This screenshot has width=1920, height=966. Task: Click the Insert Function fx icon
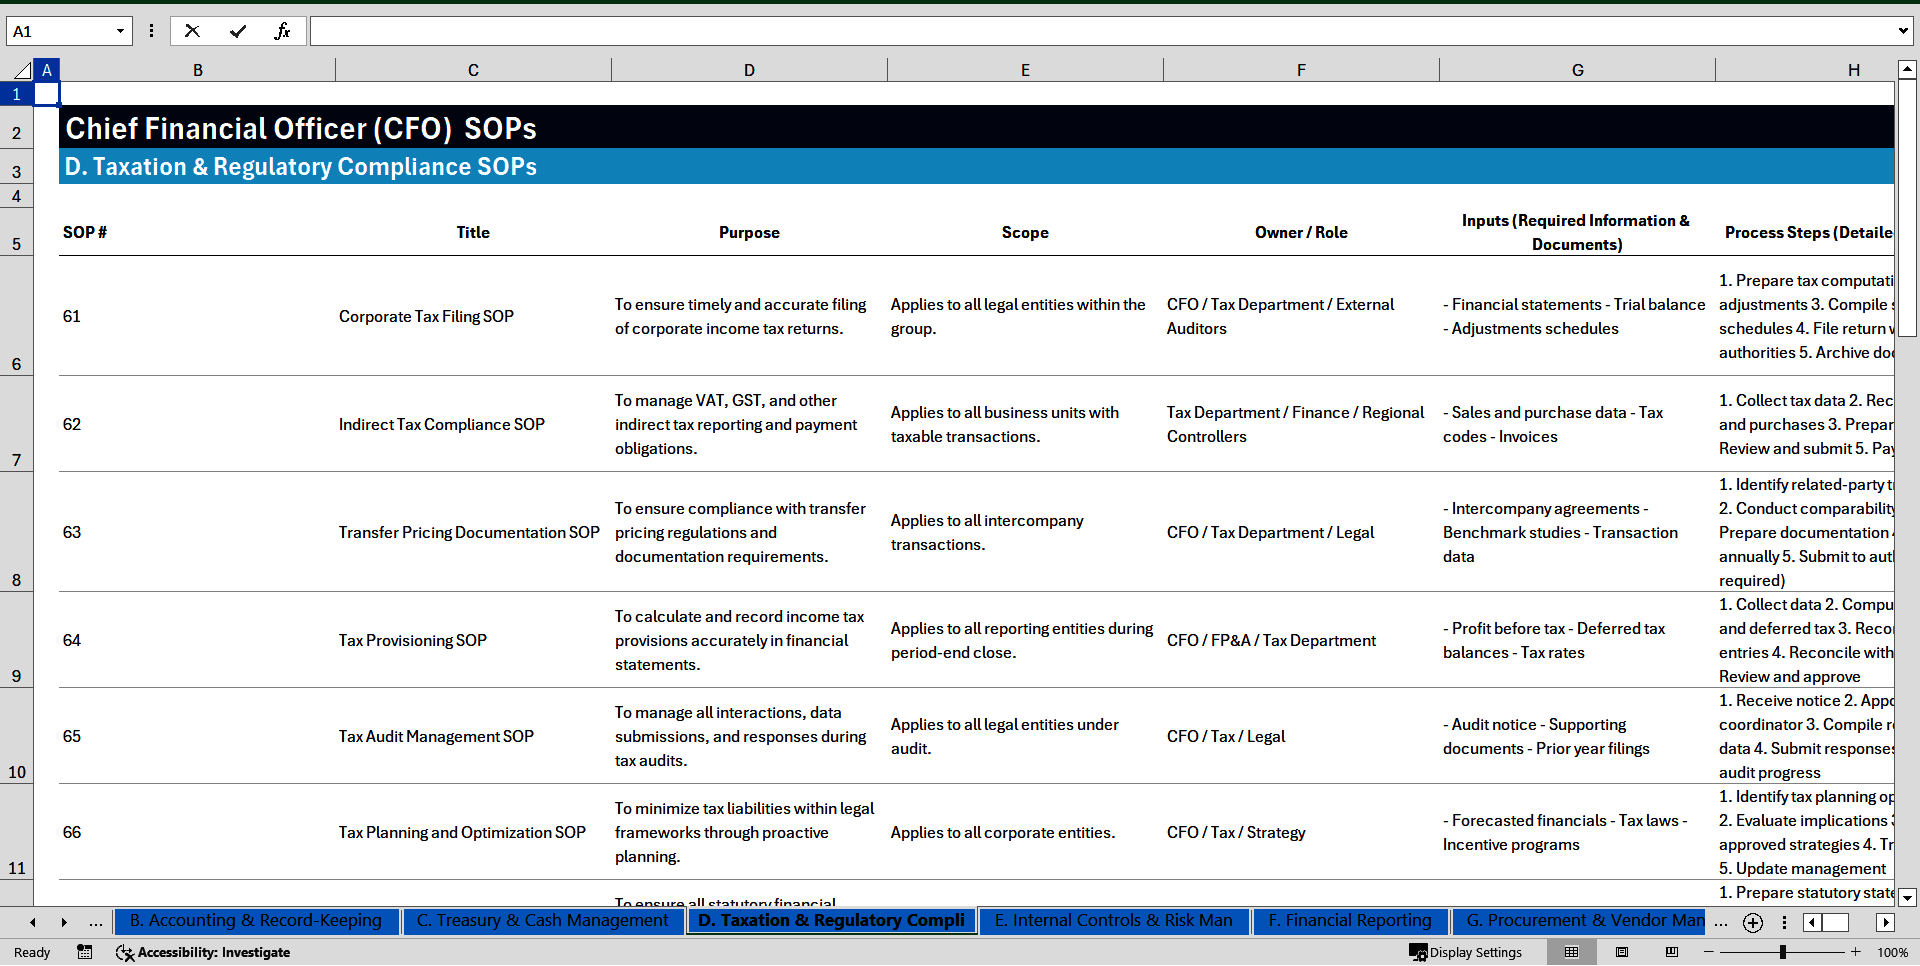(x=282, y=31)
